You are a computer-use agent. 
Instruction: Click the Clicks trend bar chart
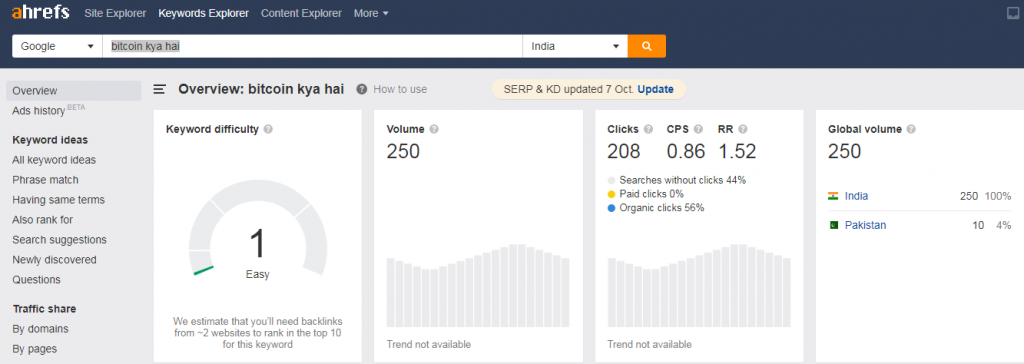(699, 286)
